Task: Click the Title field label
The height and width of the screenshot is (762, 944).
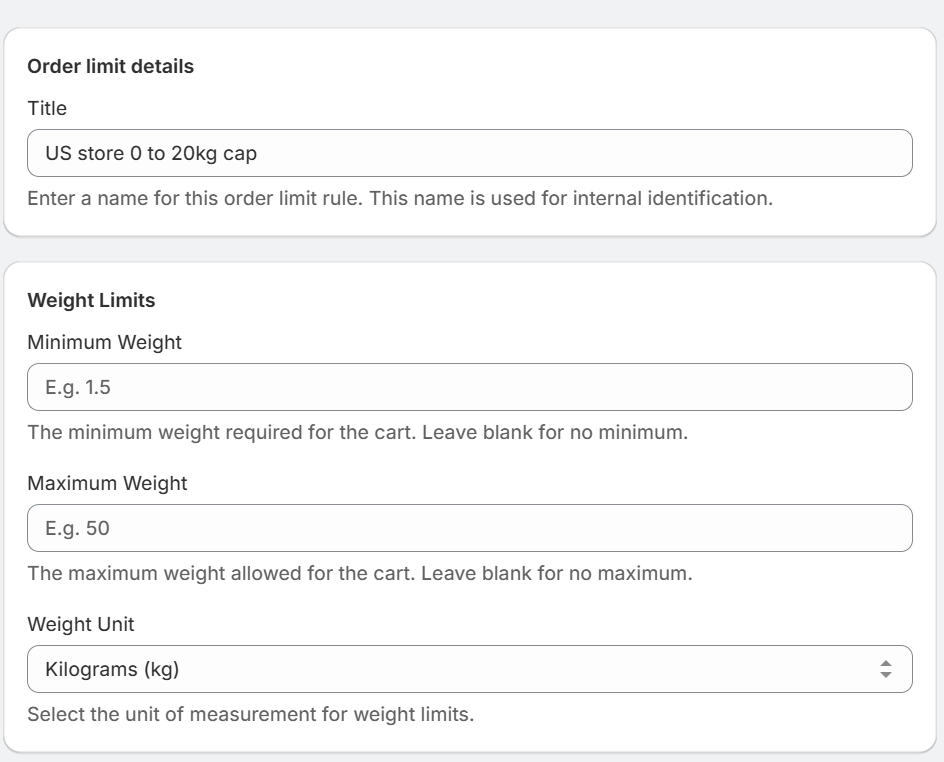Action: 47,108
